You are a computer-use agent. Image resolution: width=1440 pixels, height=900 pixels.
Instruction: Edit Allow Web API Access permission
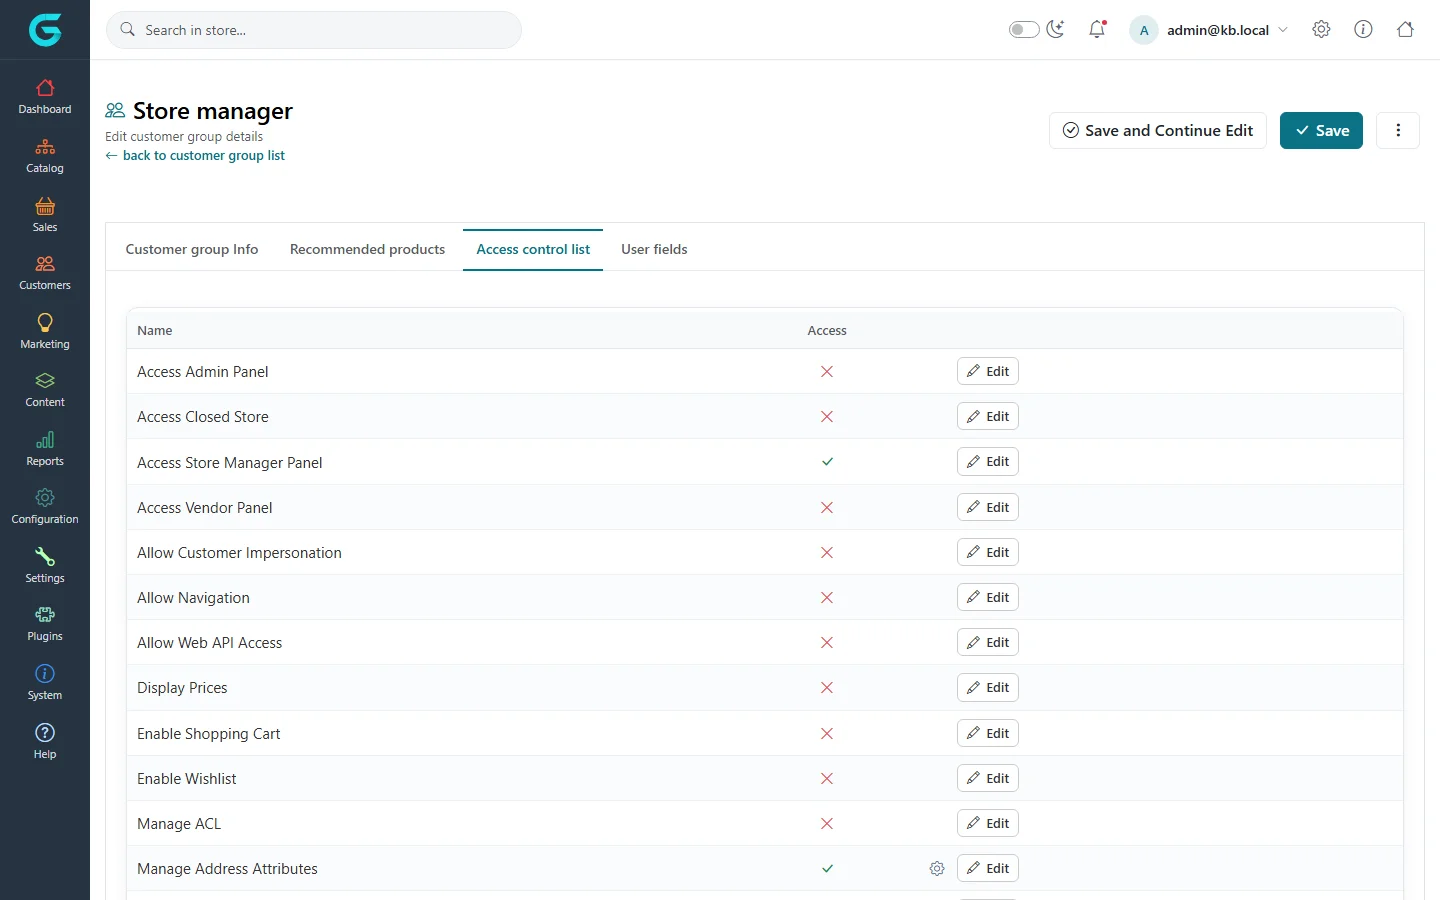click(x=988, y=642)
